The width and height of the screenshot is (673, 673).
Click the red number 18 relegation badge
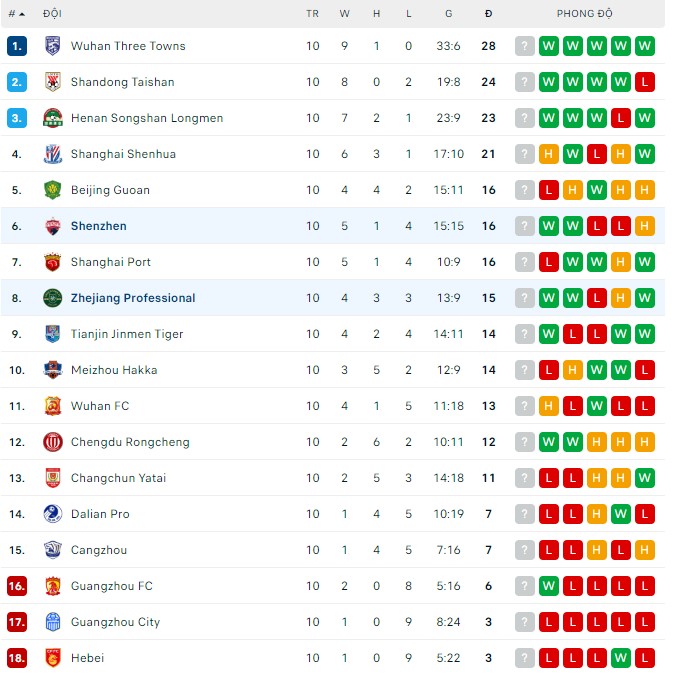click(x=16, y=658)
